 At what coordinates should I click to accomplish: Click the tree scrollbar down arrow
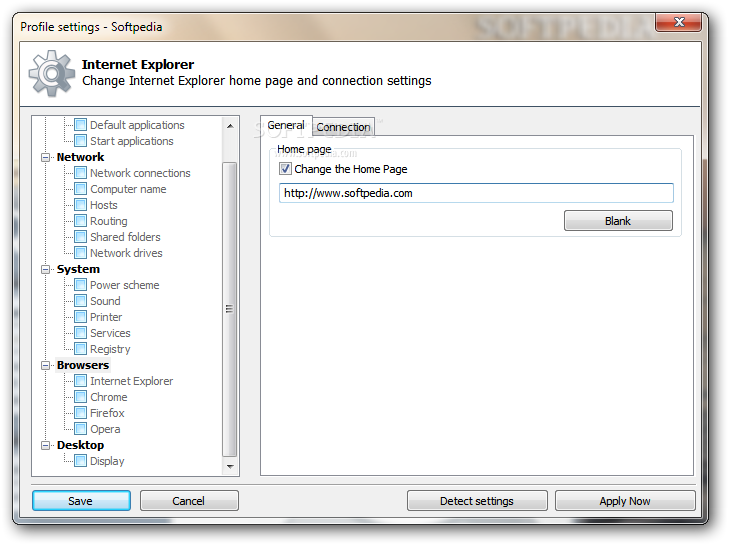(x=230, y=466)
